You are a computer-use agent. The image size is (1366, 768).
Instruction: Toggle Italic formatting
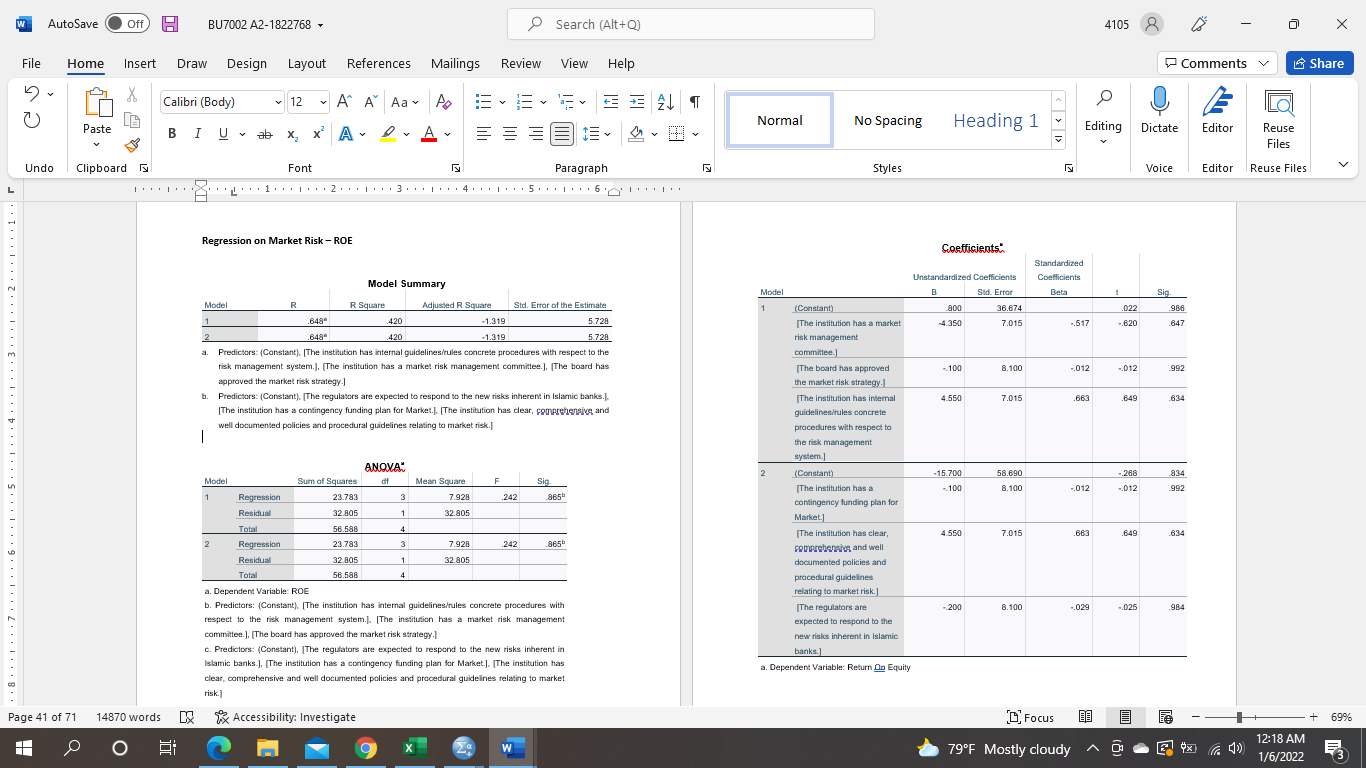[x=197, y=134]
